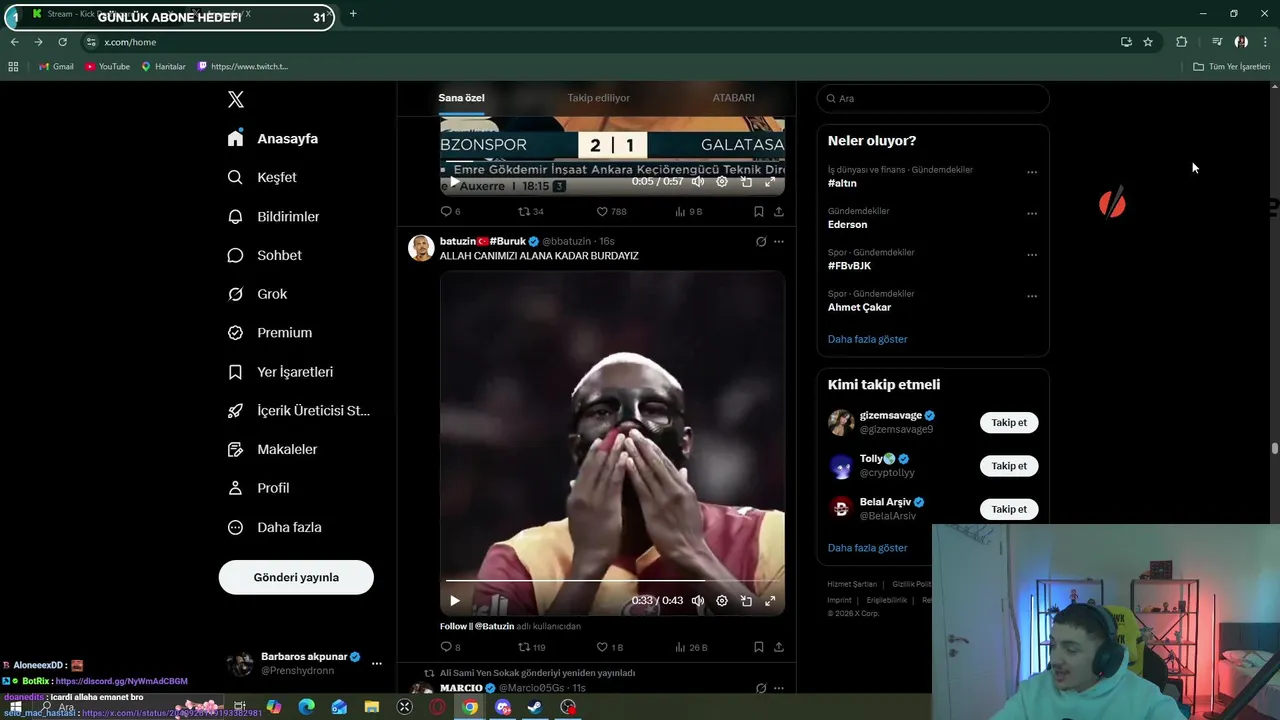Show more trends under Neler oluyor
Screen dimensions: 1280x720
pyautogui.click(x=867, y=339)
